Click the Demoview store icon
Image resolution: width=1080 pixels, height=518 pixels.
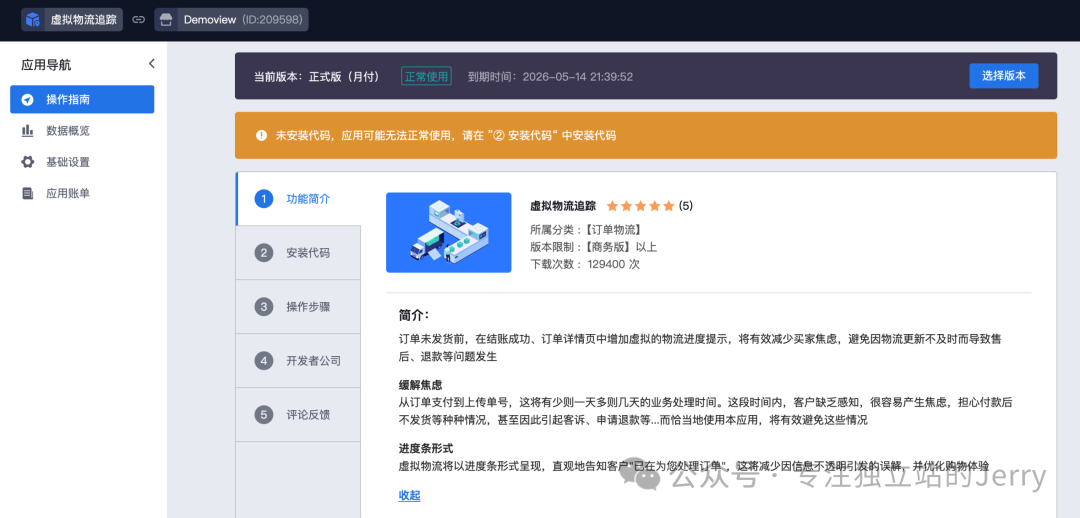tap(165, 19)
